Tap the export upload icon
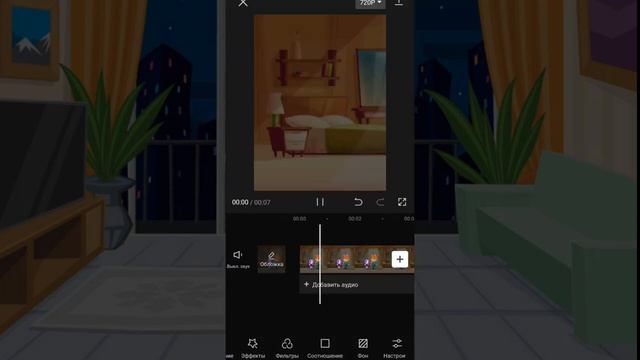Viewport: 640px width, 360px height. (x=399, y=3)
